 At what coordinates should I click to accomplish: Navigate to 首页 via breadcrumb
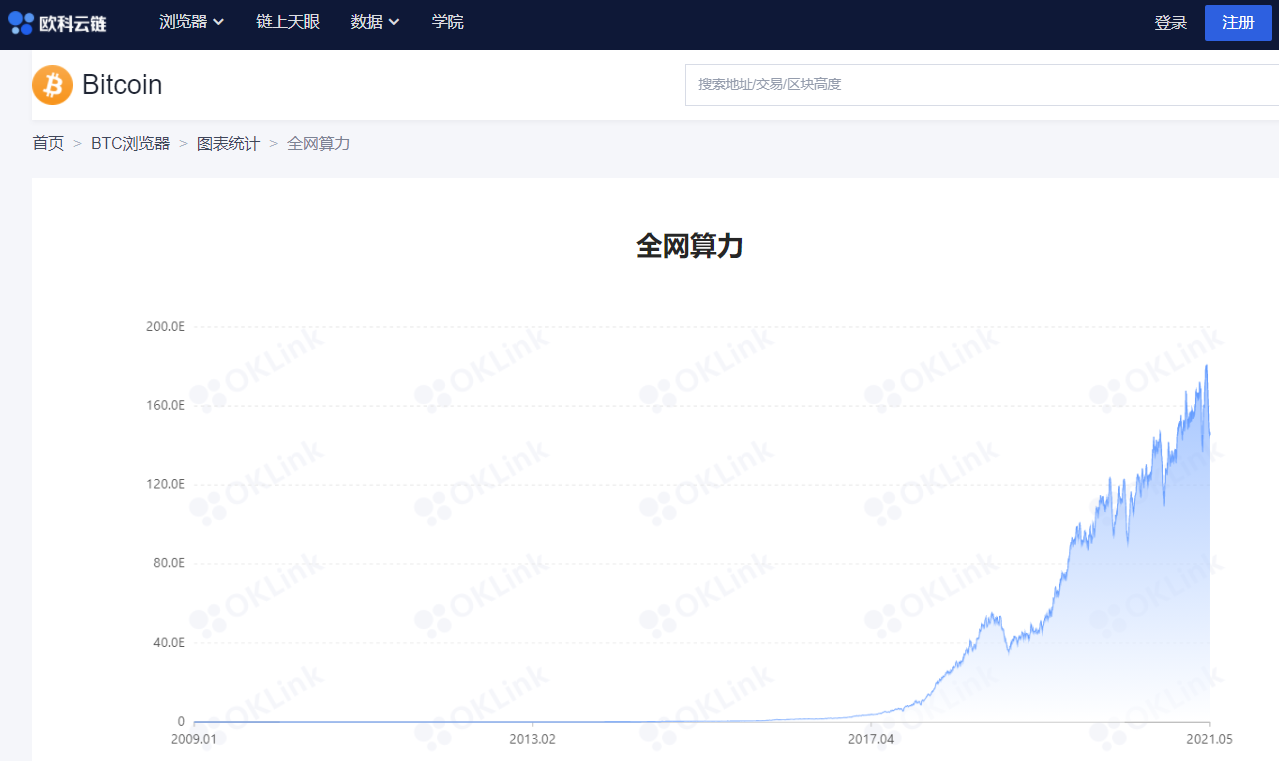click(x=48, y=143)
